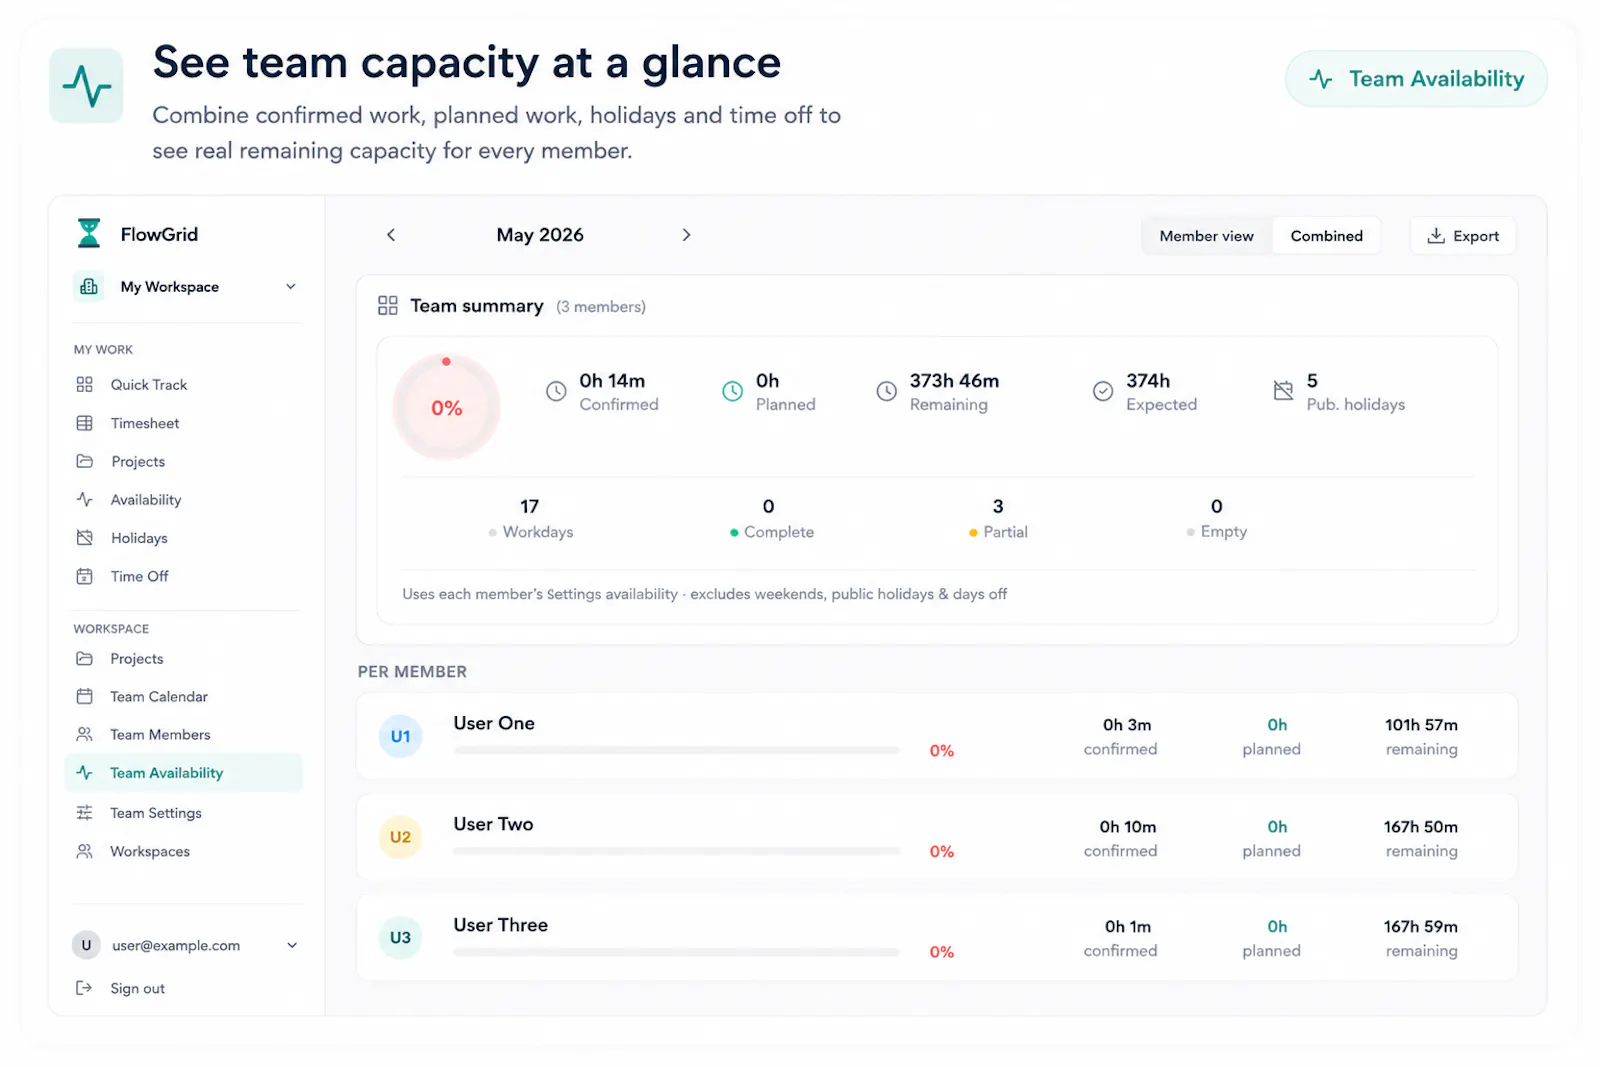Click the large pulse icon beside the headline
This screenshot has width=1600, height=1067.
click(86, 86)
